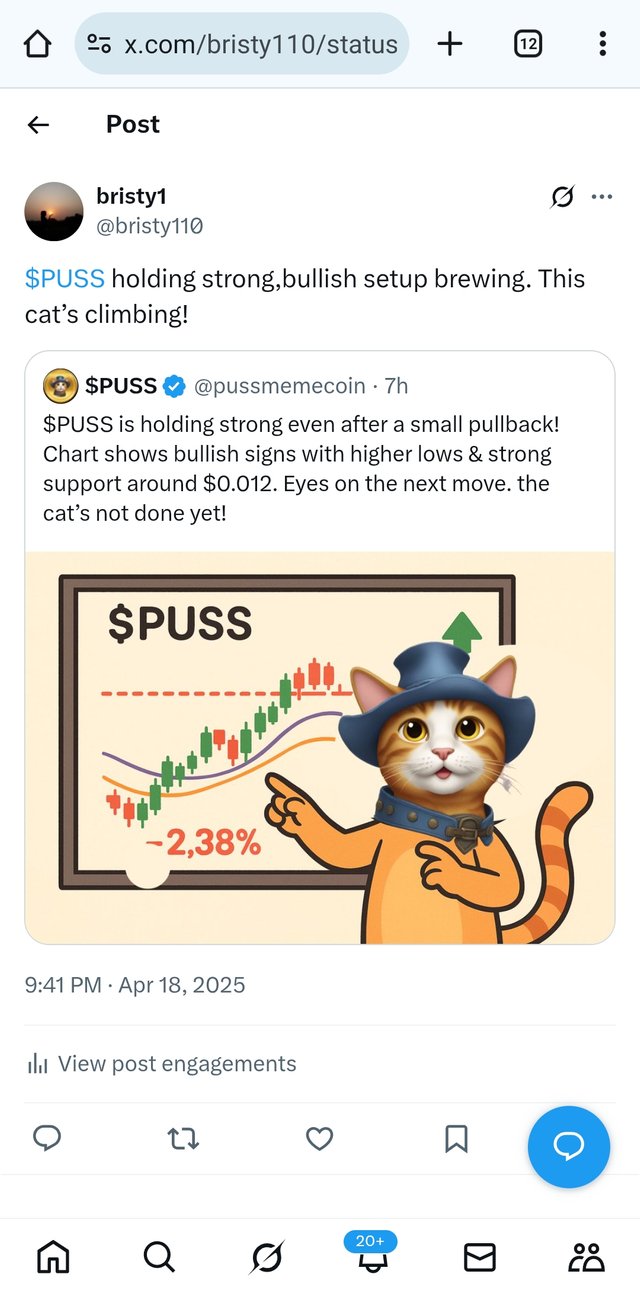This screenshot has height=1295, width=640.
Task: Click the Grok icon beside bristy1's post
Action: (x=563, y=197)
